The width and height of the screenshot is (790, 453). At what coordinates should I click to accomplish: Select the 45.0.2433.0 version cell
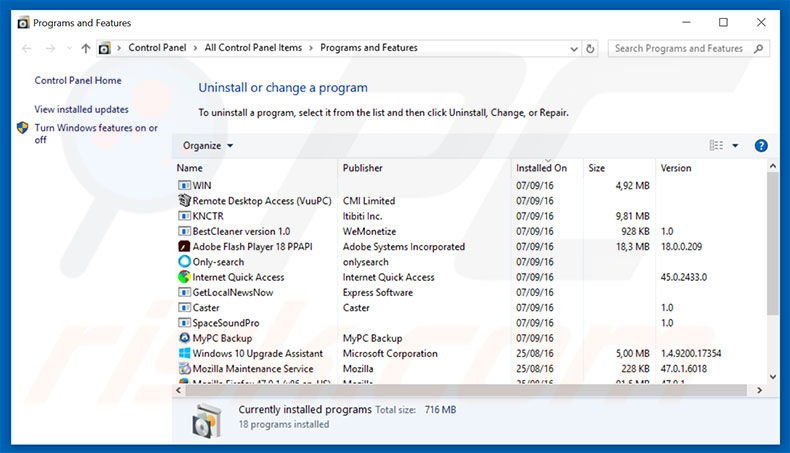tap(684, 277)
